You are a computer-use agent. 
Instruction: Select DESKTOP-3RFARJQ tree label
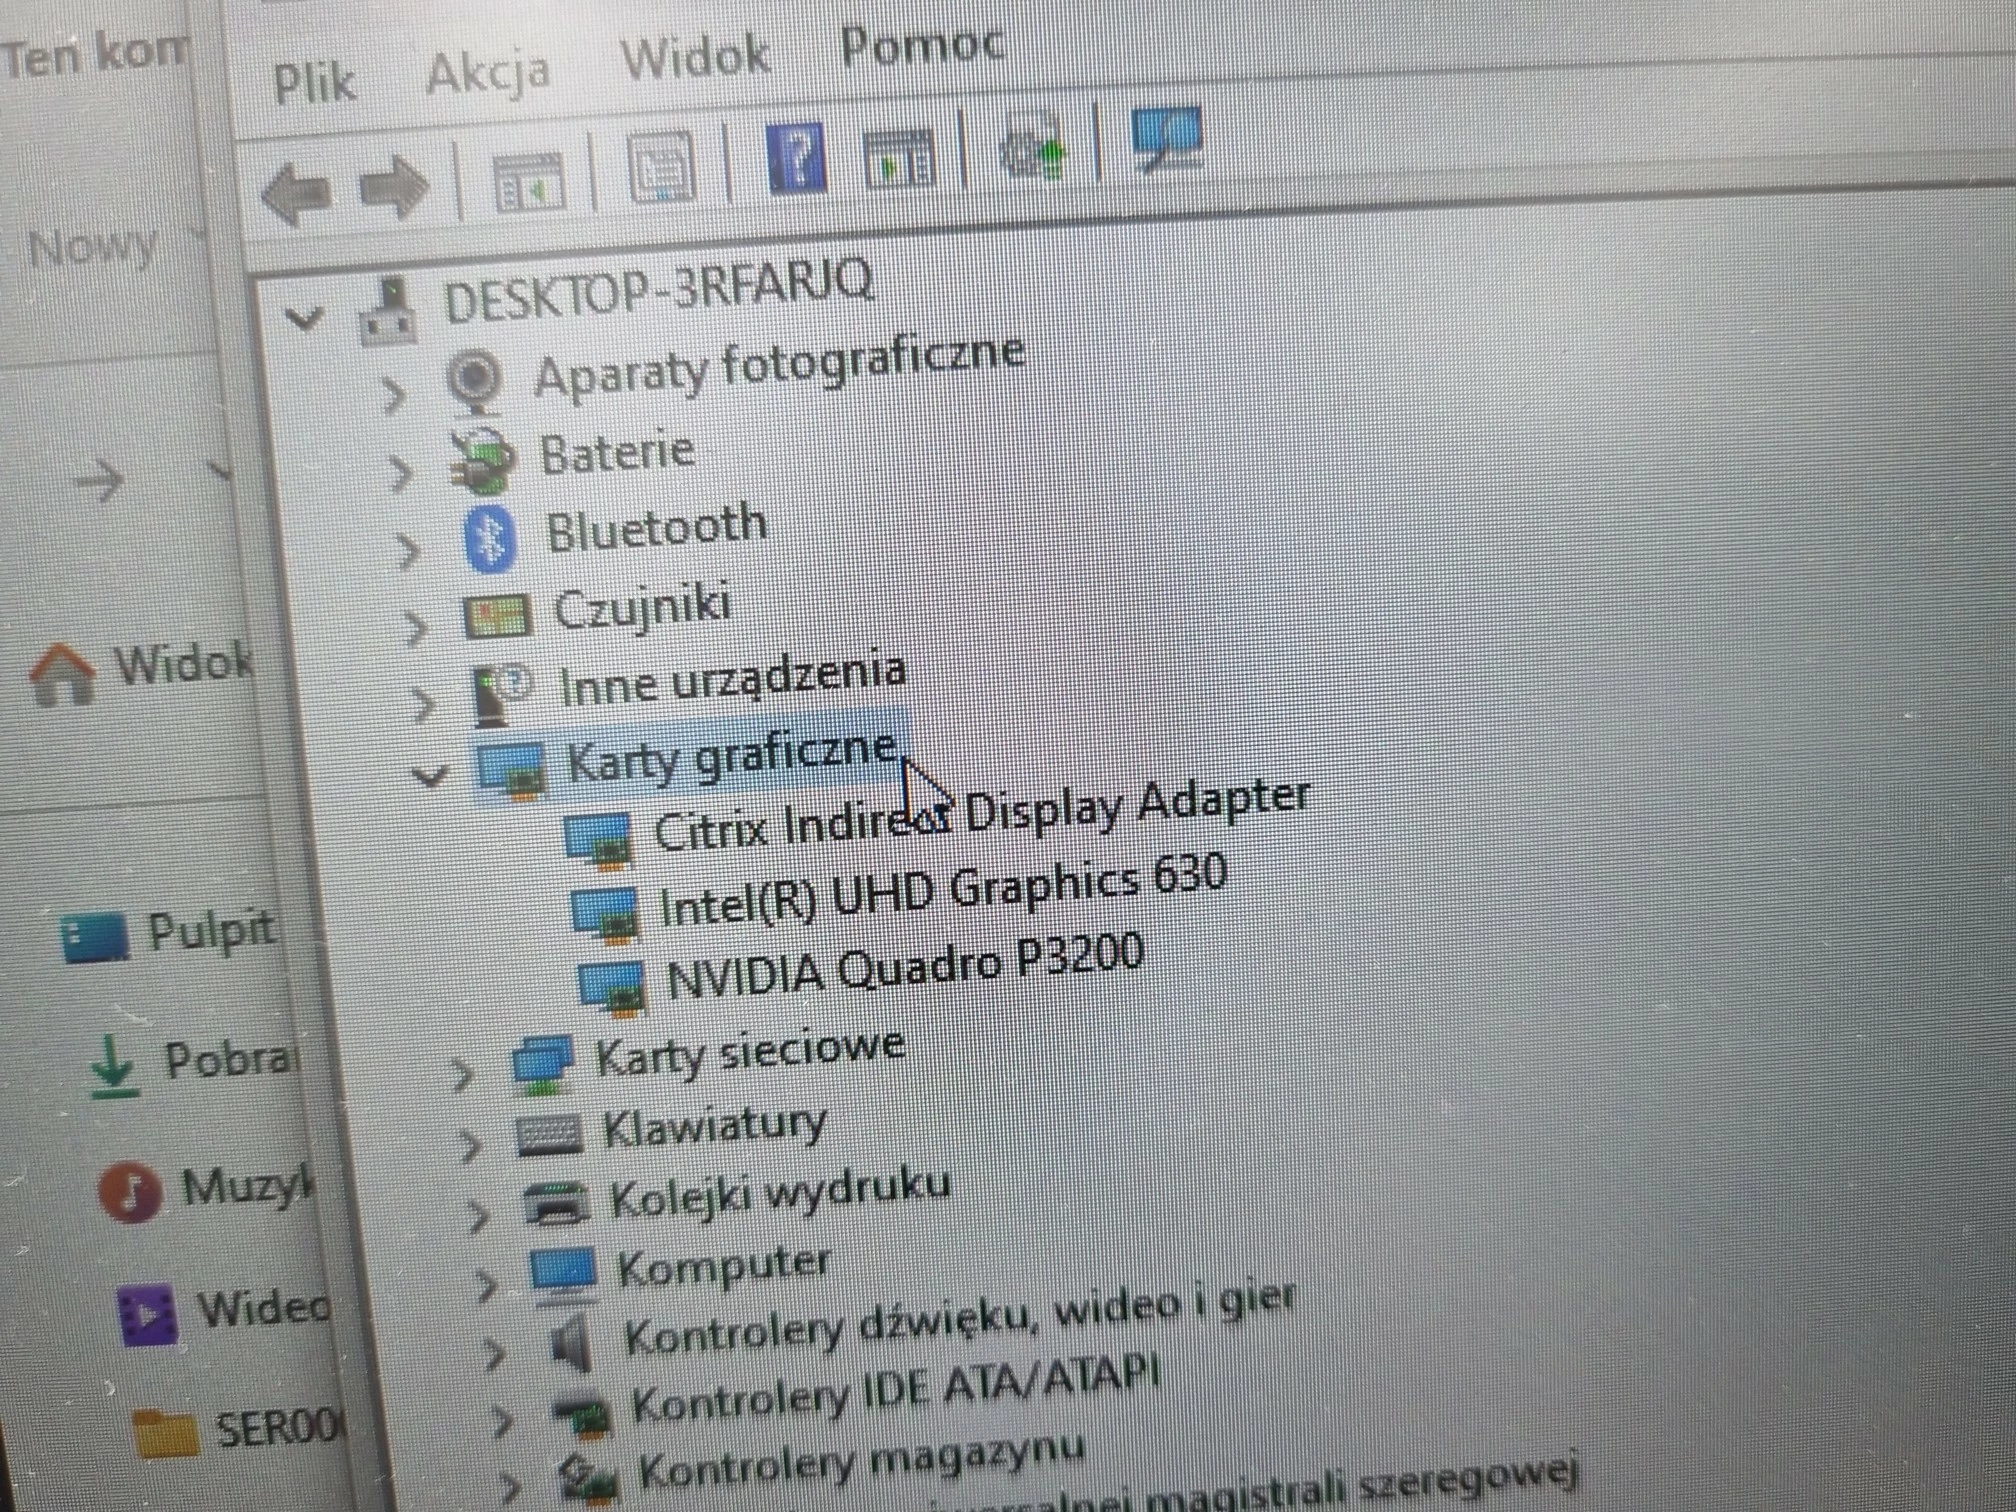660,290
